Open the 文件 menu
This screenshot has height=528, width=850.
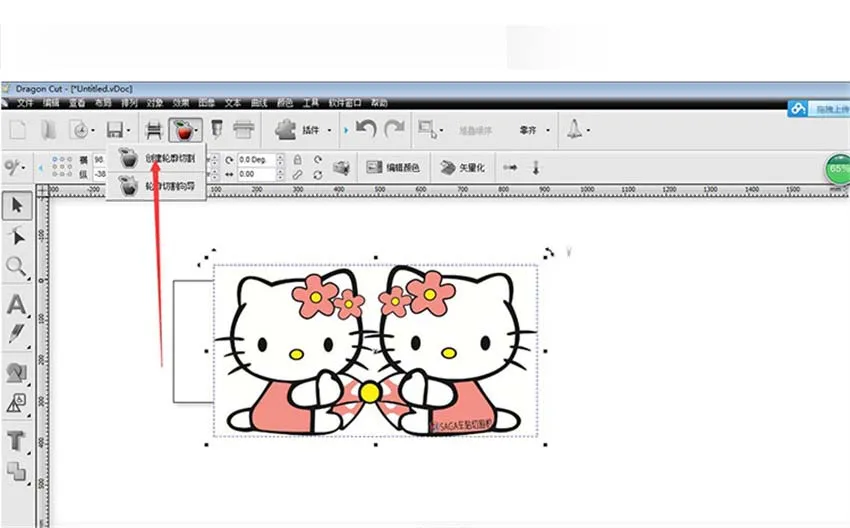pos(25,102)
